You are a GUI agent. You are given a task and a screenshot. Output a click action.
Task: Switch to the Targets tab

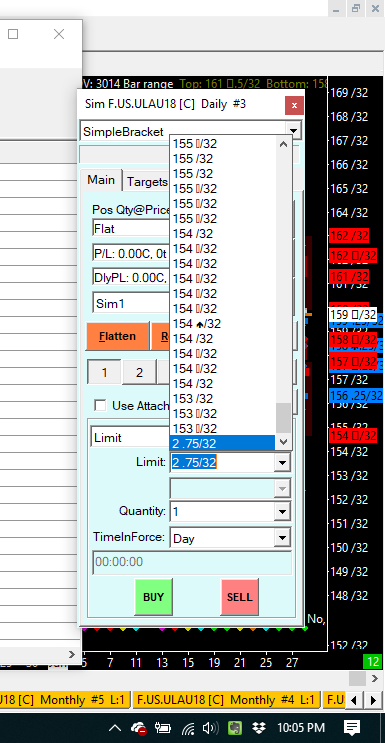147,182
